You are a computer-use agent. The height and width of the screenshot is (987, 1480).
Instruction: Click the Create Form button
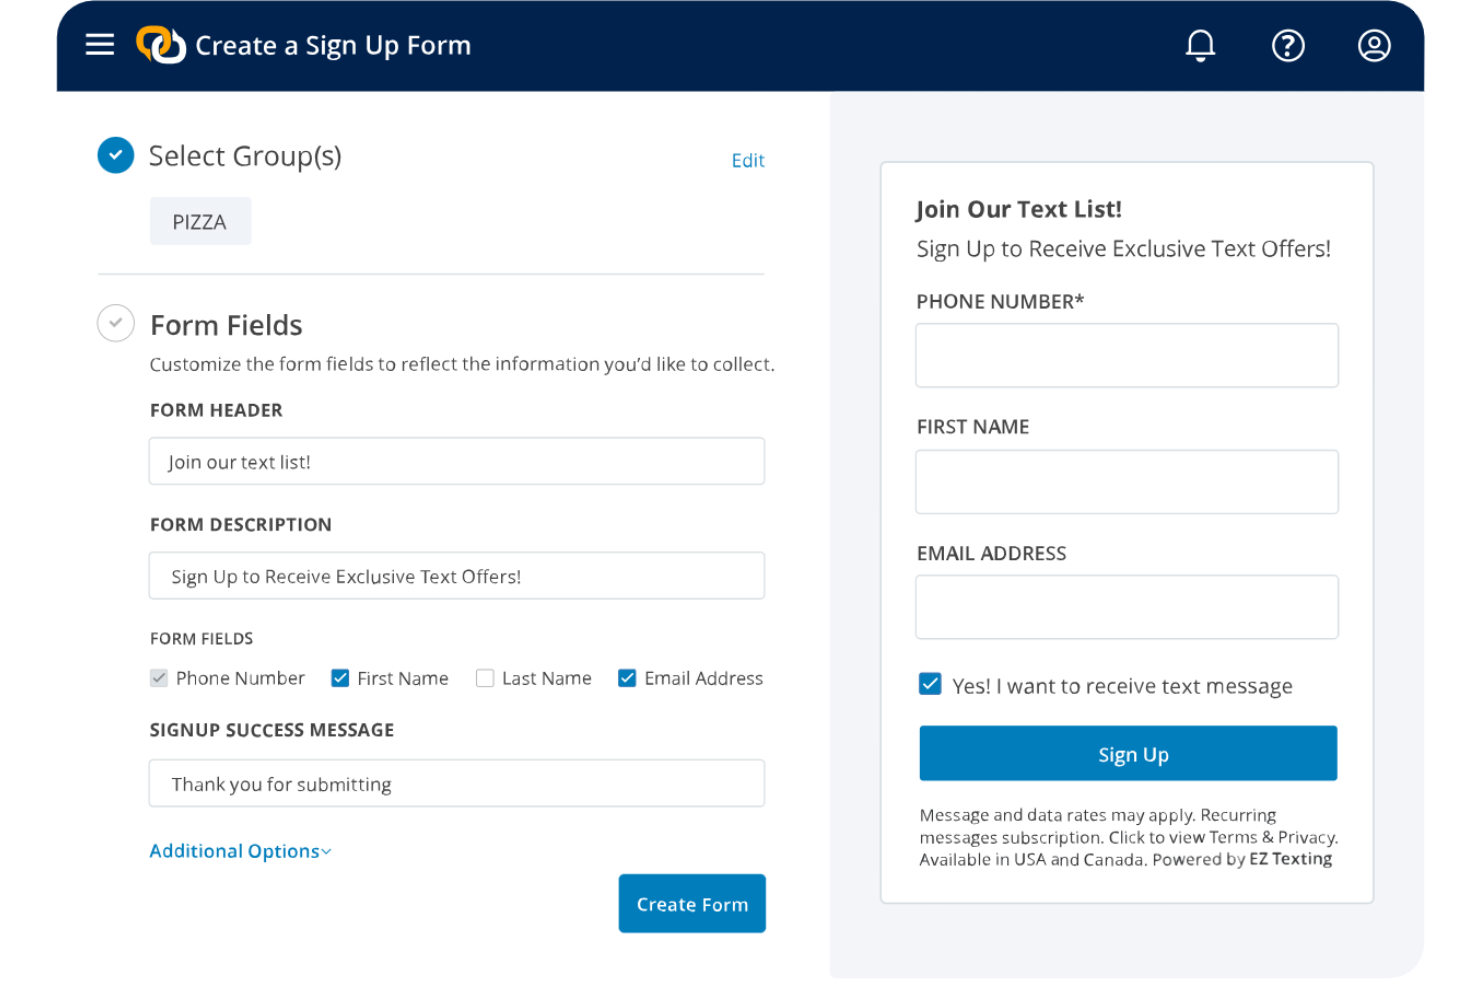click(692, 903)
